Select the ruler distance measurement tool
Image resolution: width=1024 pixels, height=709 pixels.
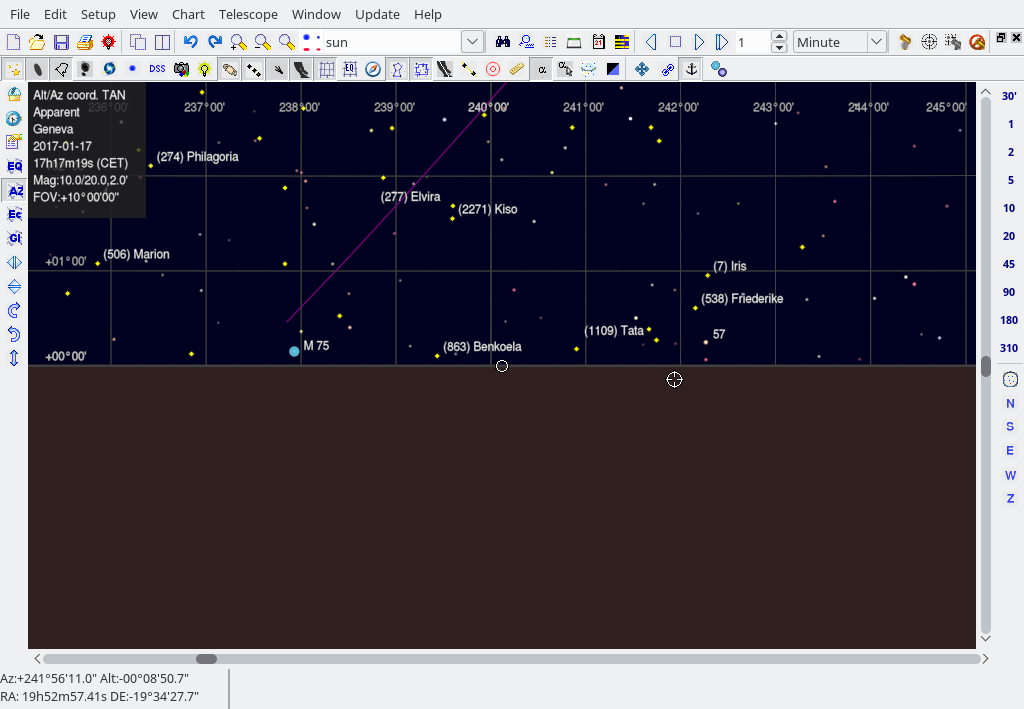(x=517, y=69)
